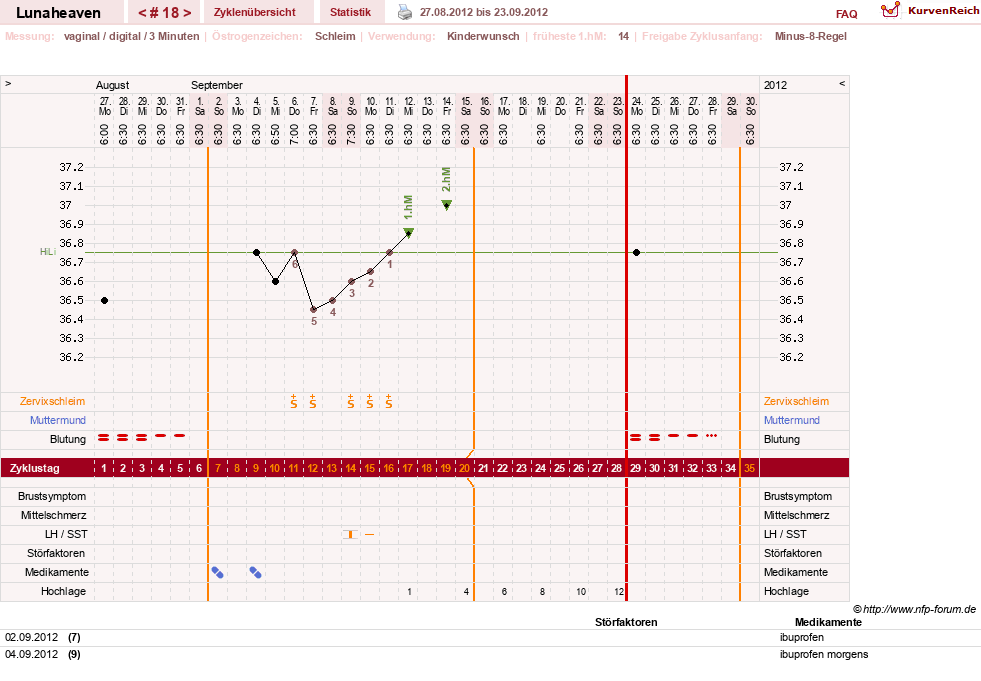Click left Zervixschleim row label
Image resolution: width=981 pixels, height=681 pixels.
coord(53,401)
